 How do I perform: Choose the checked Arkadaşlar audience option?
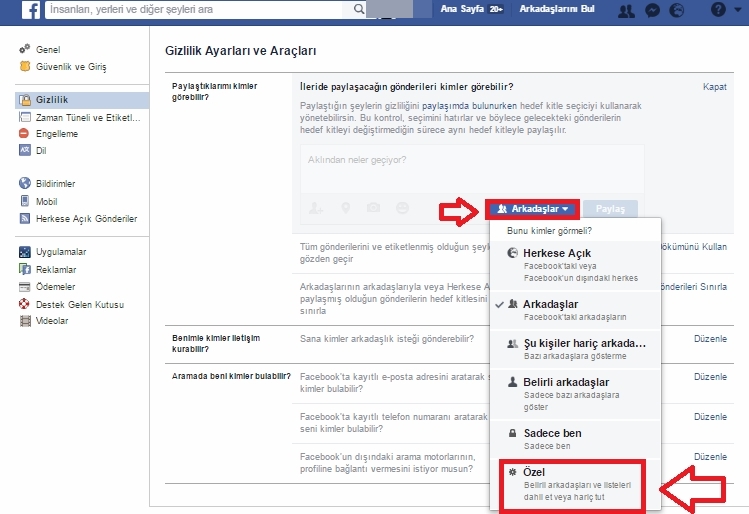[576, 310]
